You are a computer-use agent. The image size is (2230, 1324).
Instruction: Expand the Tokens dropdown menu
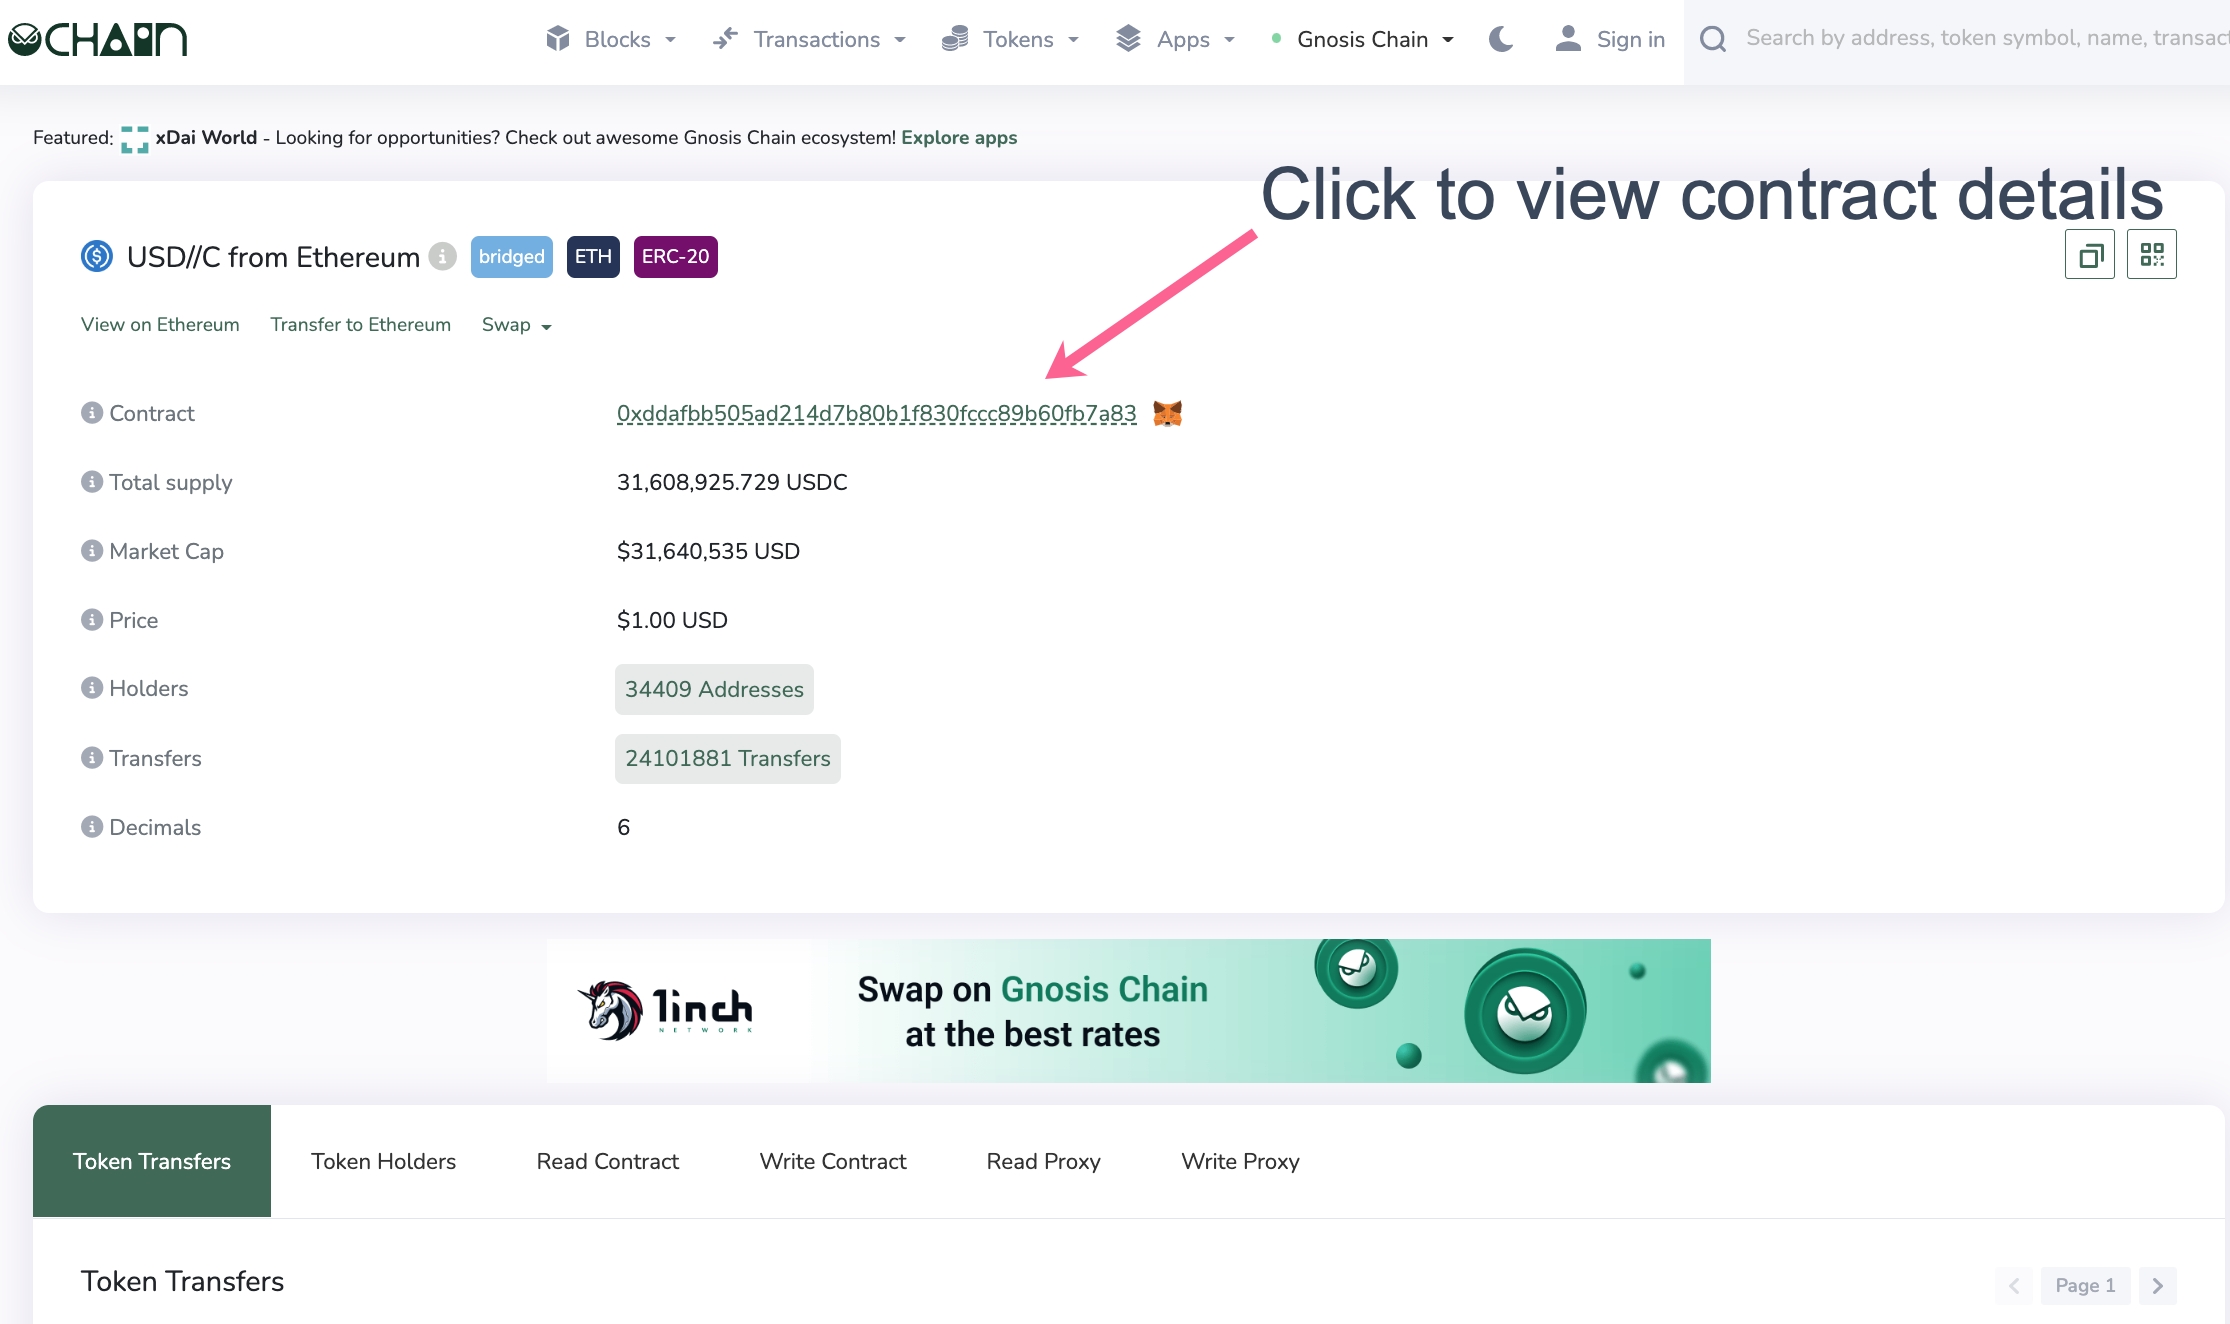coord(1010,39)
